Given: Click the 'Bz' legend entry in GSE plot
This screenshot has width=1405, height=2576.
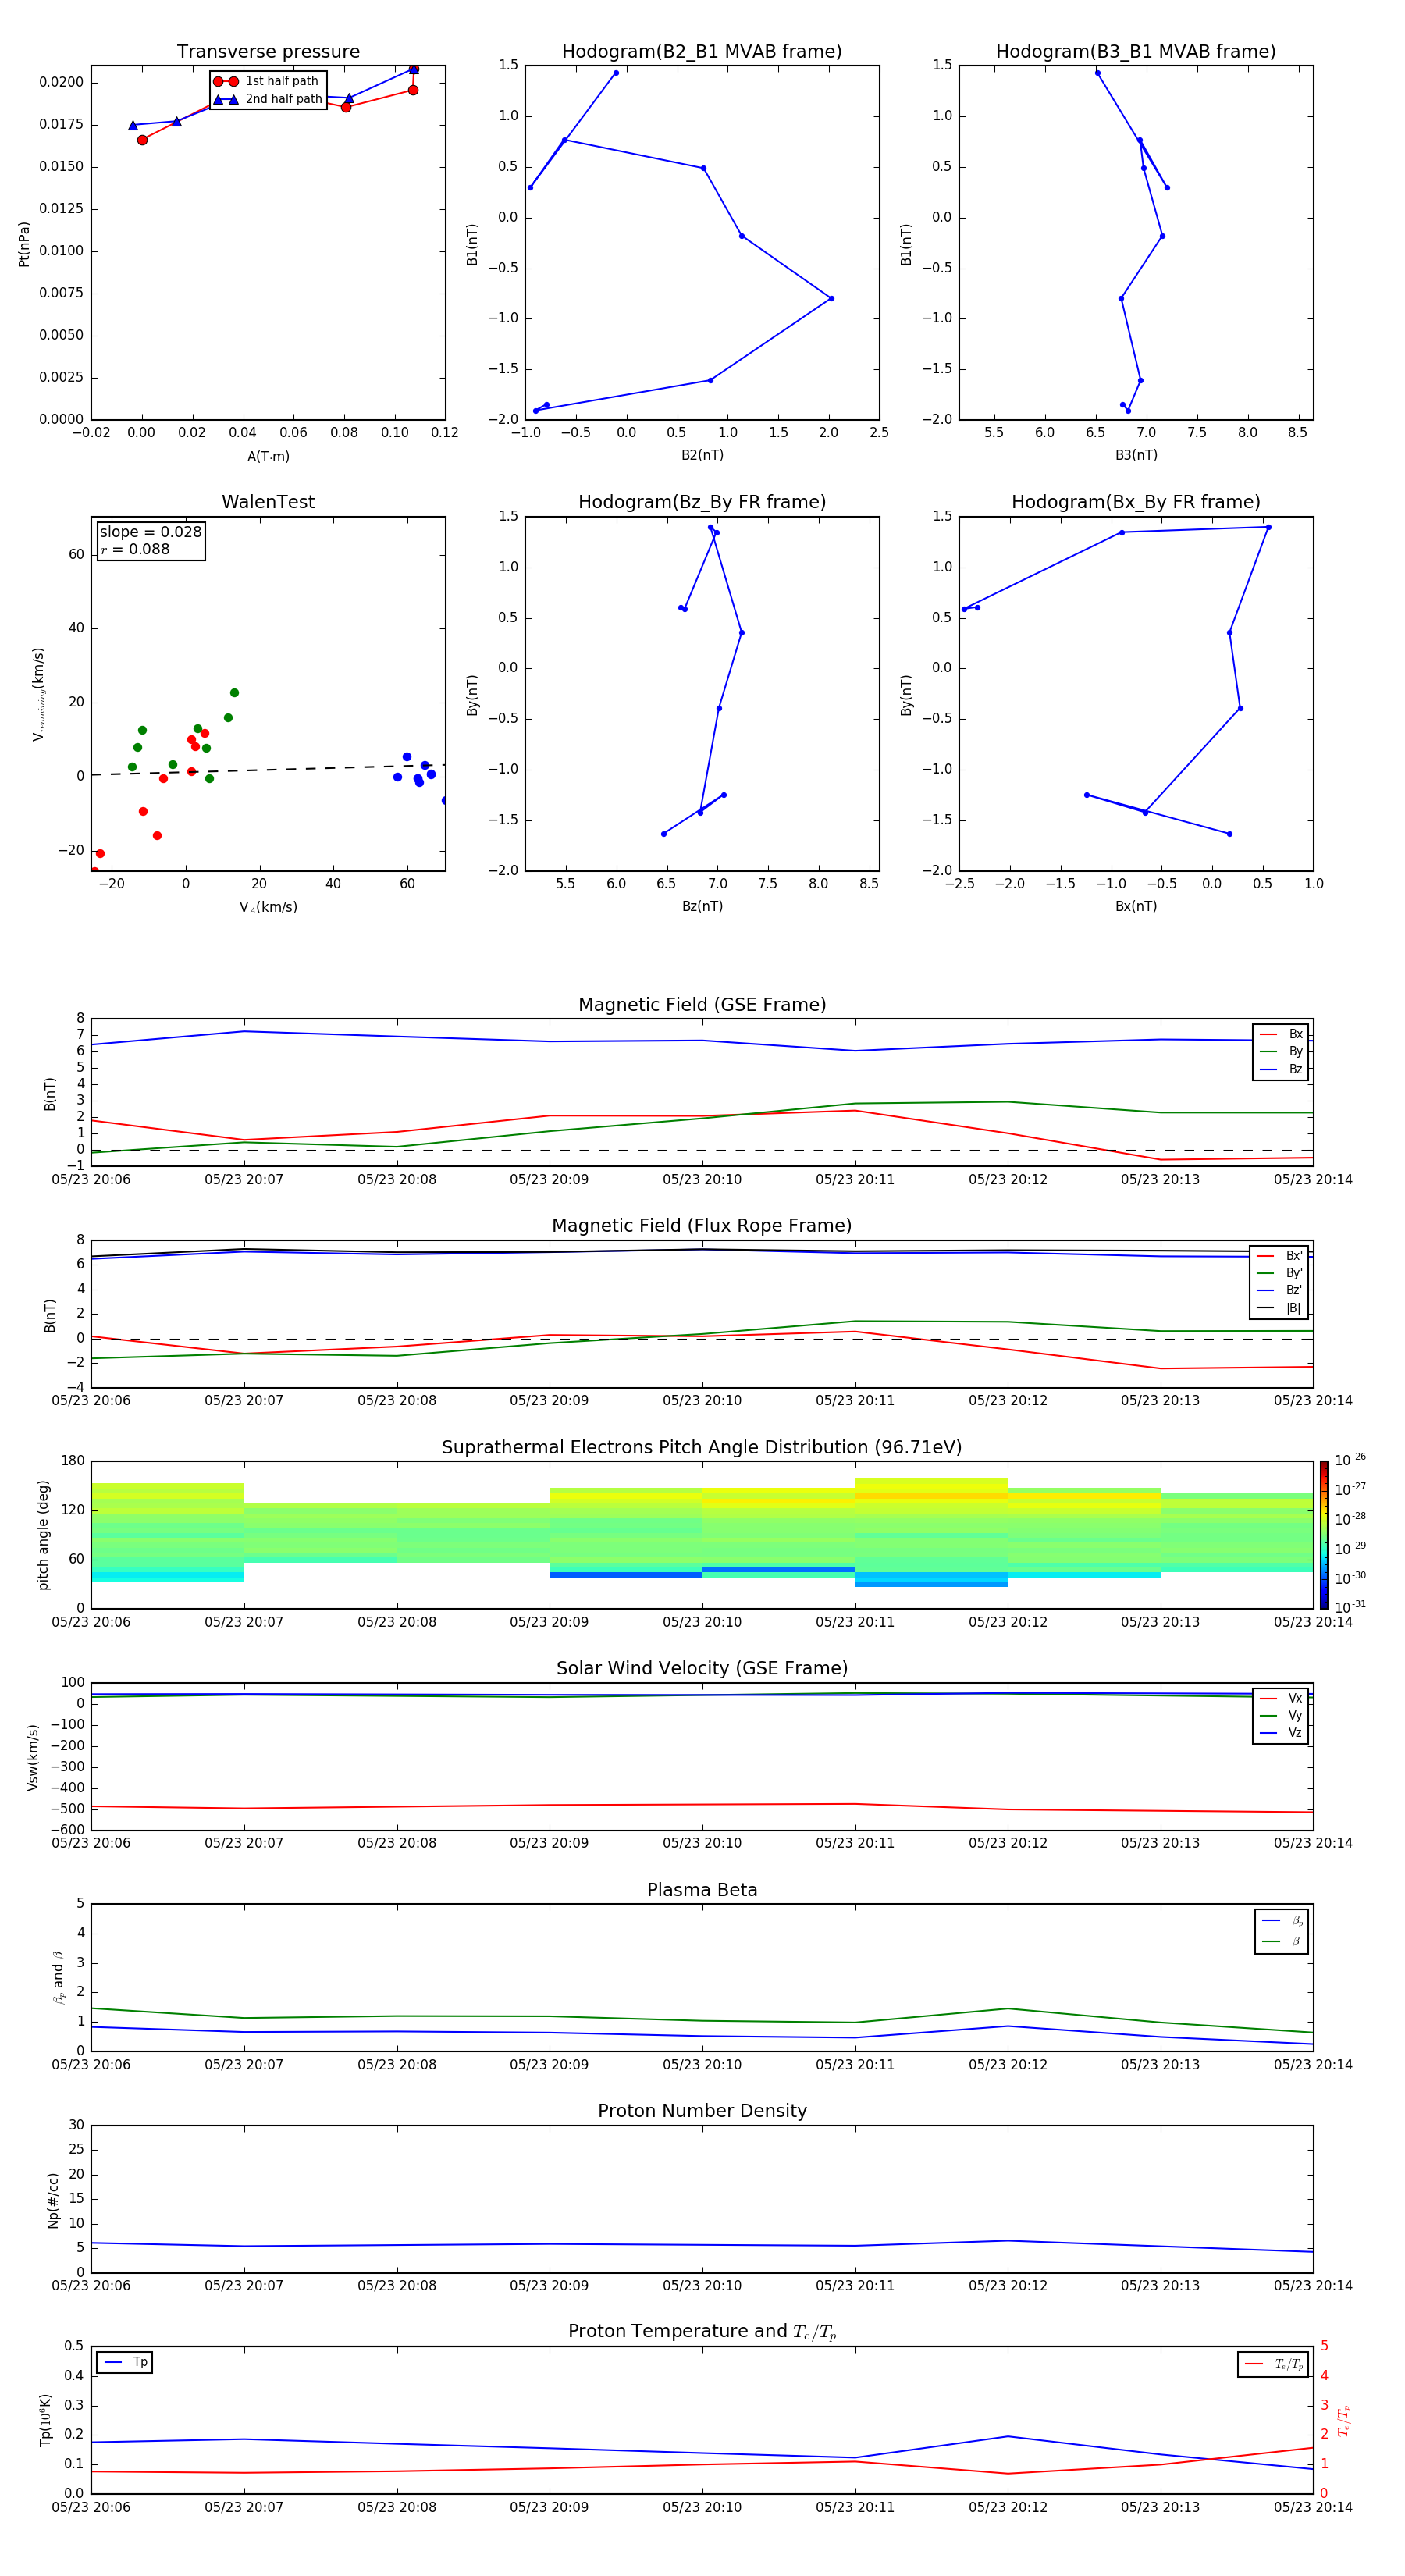Looking at the screenshot, I should pos(1281,1070).
